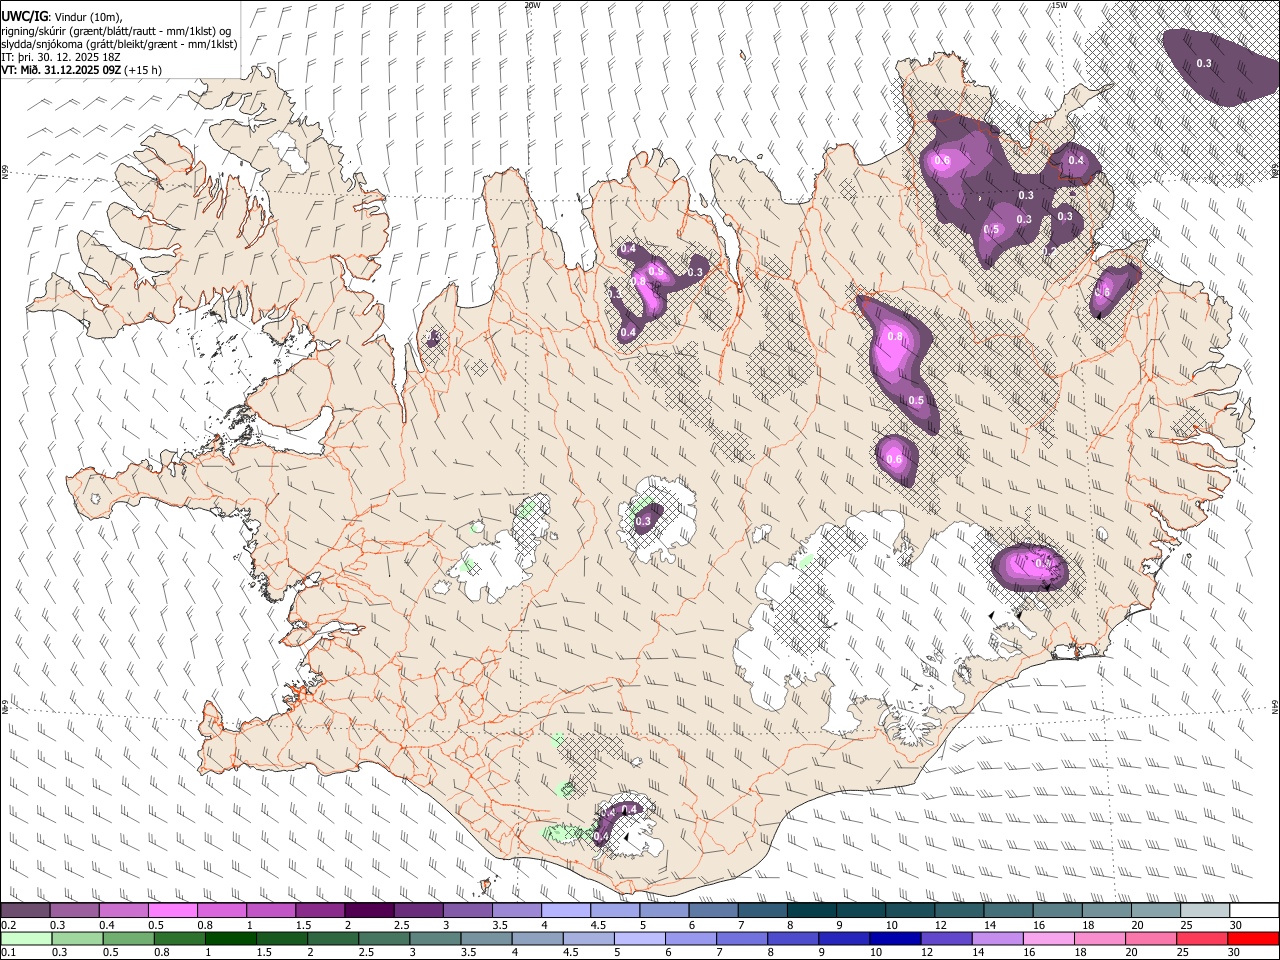Click the 15W longitude label
1280x960 pixels.
(1059, 5)
